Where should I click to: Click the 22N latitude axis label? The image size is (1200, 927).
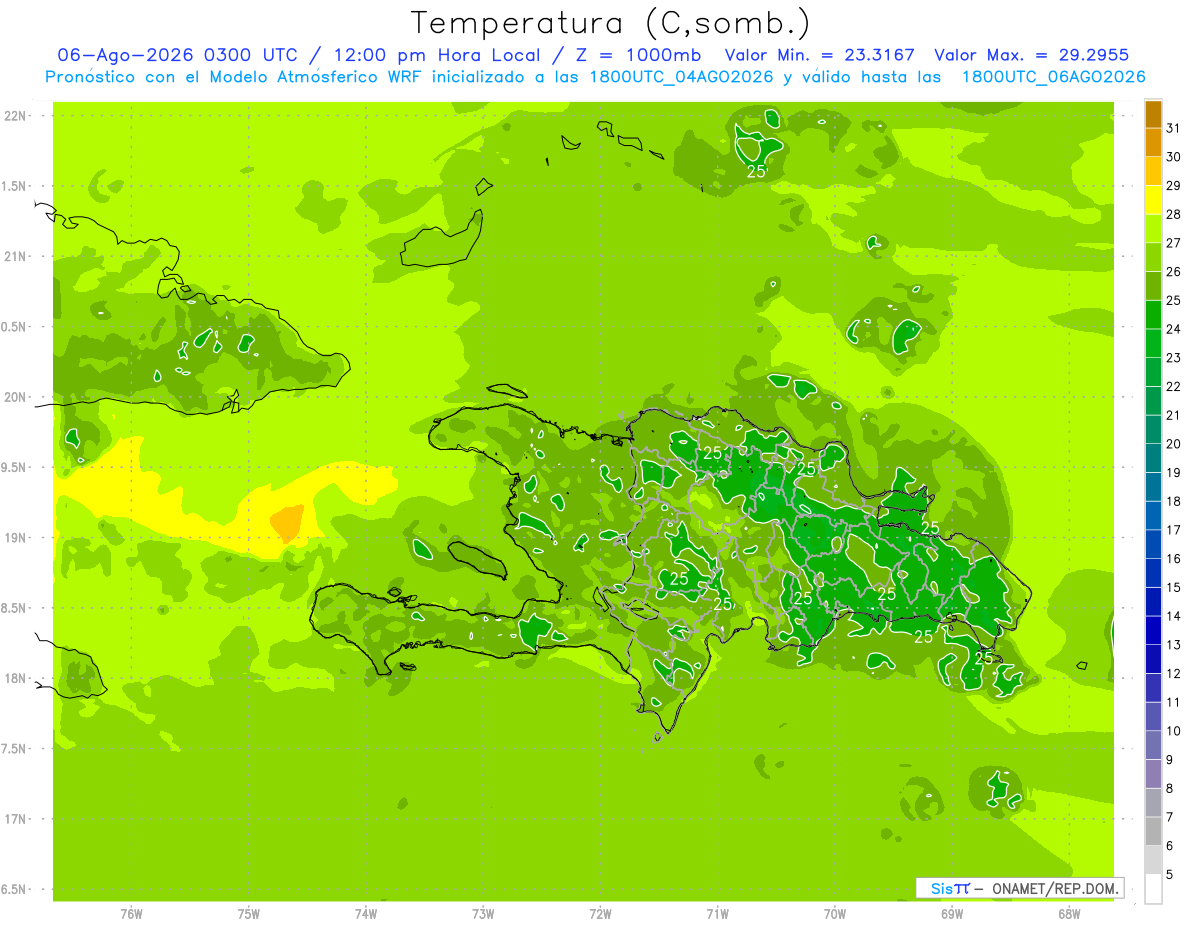(x=16, y=116)
